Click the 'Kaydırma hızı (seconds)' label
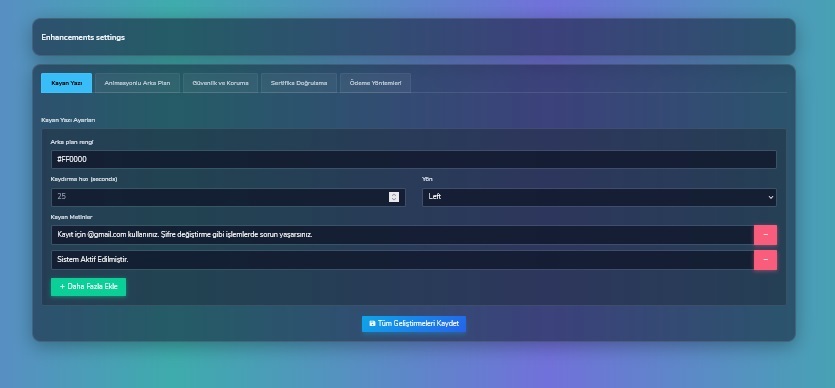This screenshot has width=835, height=388. (x=84, y=179)
